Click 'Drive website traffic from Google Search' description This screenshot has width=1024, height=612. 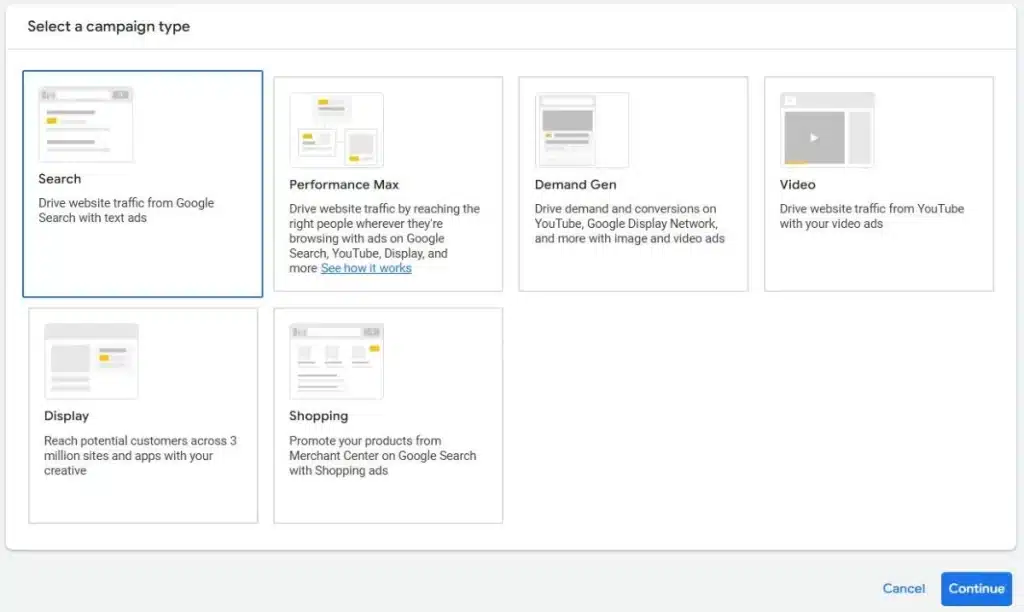(126, 210)
